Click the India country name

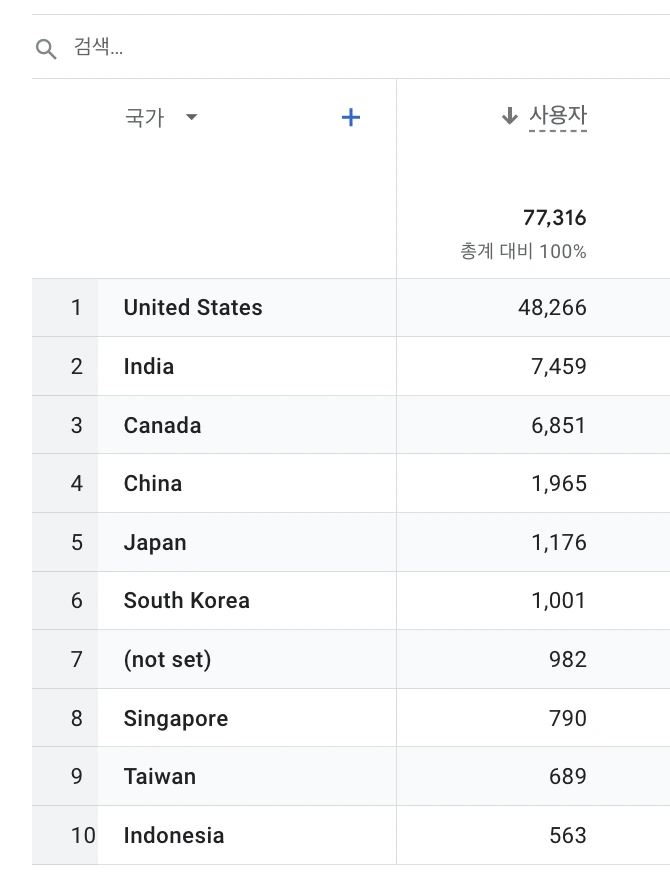[149, 367]
